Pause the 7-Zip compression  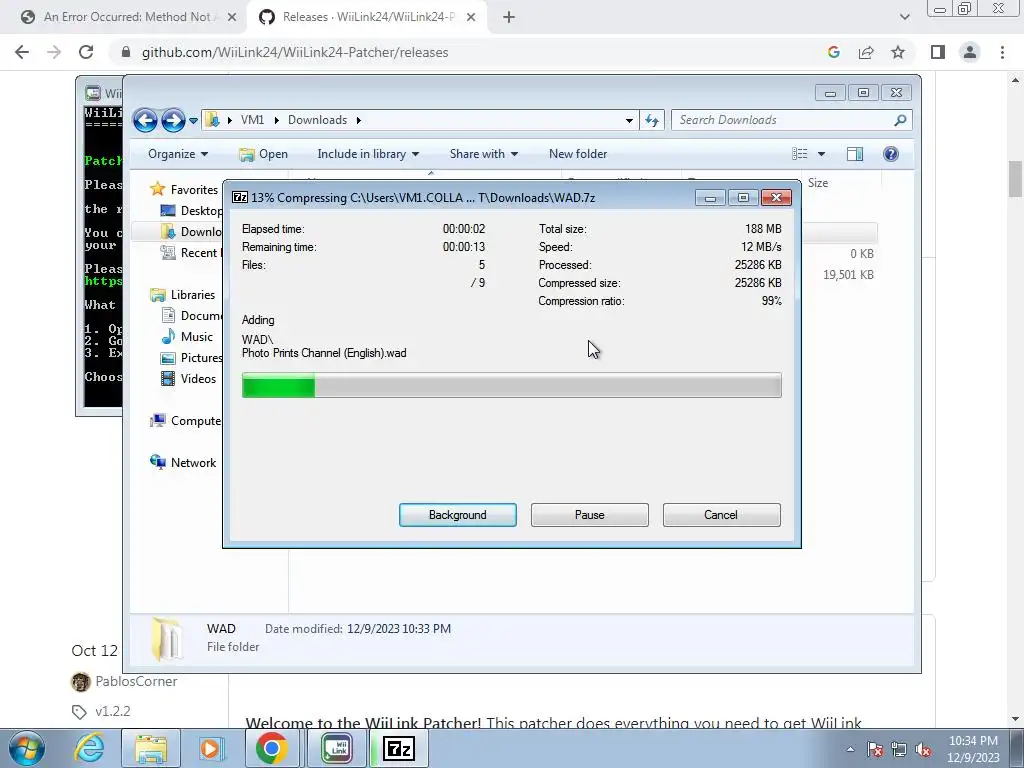589,515
